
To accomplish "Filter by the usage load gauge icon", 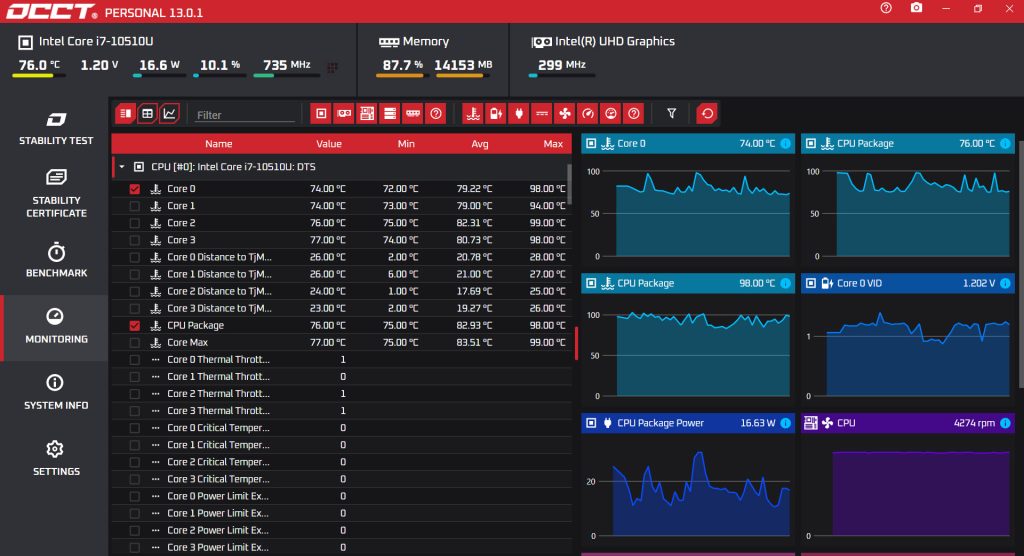I will point(611,114).
